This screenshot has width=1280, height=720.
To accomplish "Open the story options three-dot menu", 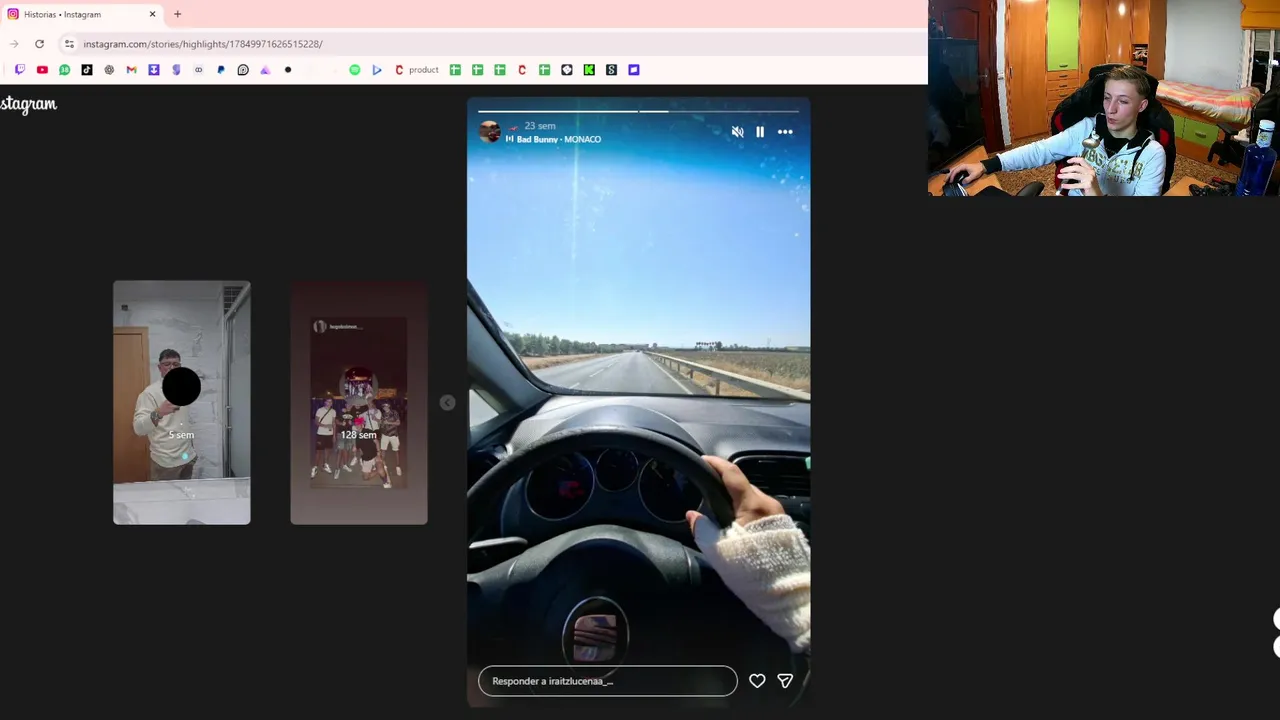I will coord(785,132).
